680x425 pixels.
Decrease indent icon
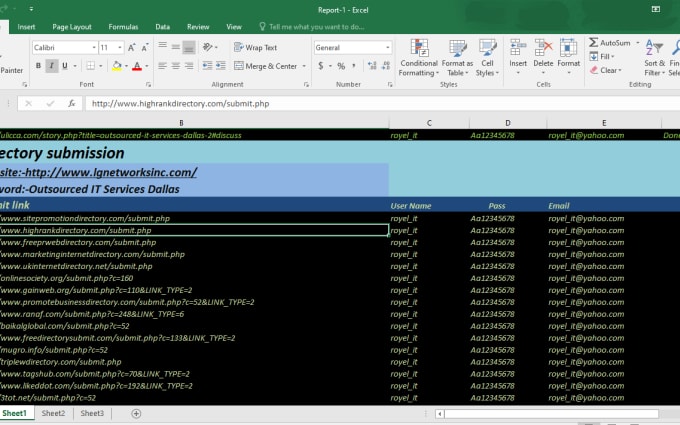click(x=207, y=66)
